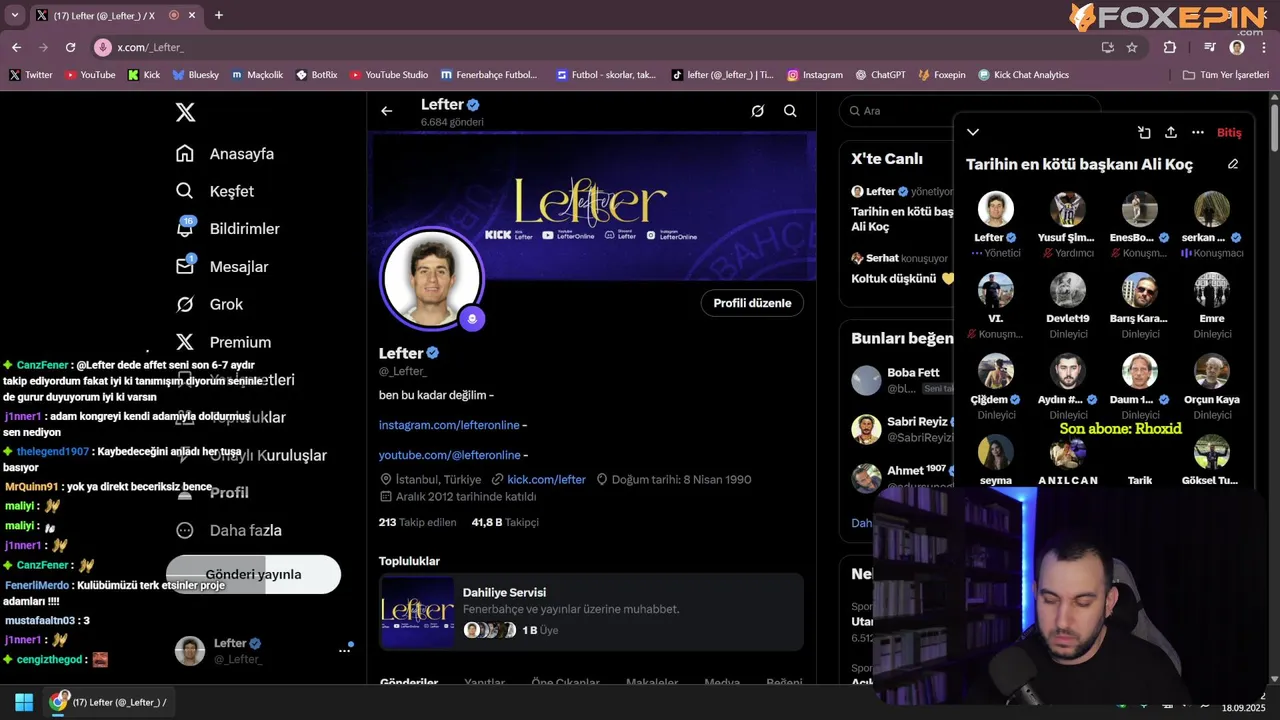
Task: Click Yusuf Şim... co-host avatar
Action: click(1068, 209)
